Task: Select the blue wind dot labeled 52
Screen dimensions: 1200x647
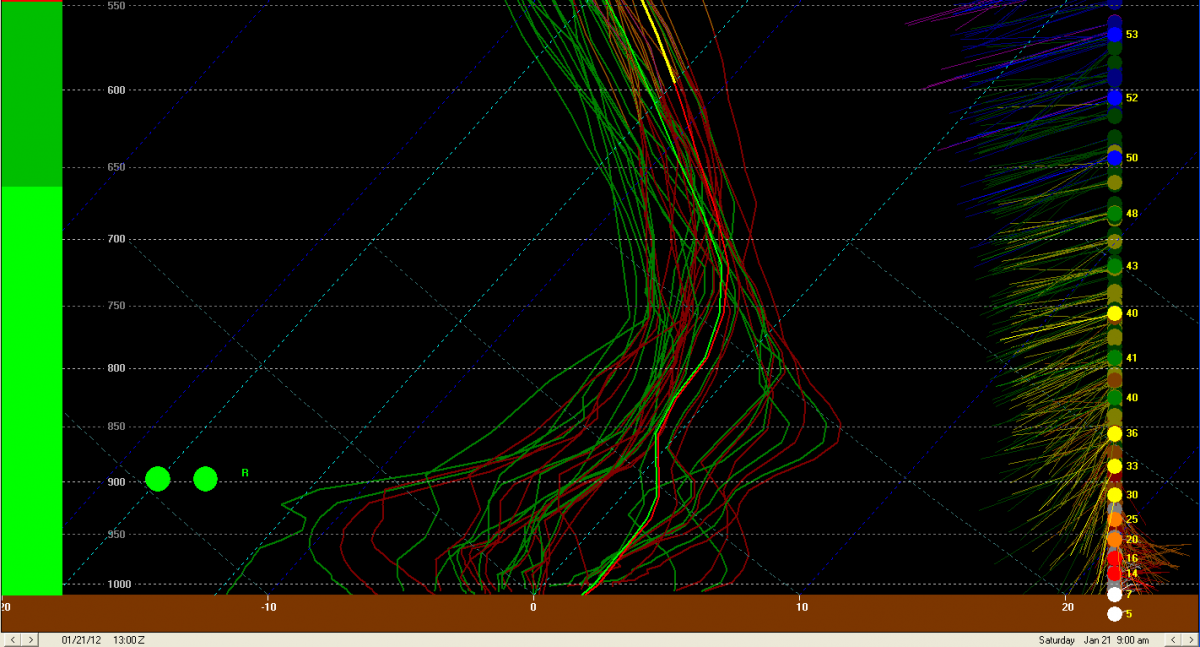Action: click(x=1114, y=98)
